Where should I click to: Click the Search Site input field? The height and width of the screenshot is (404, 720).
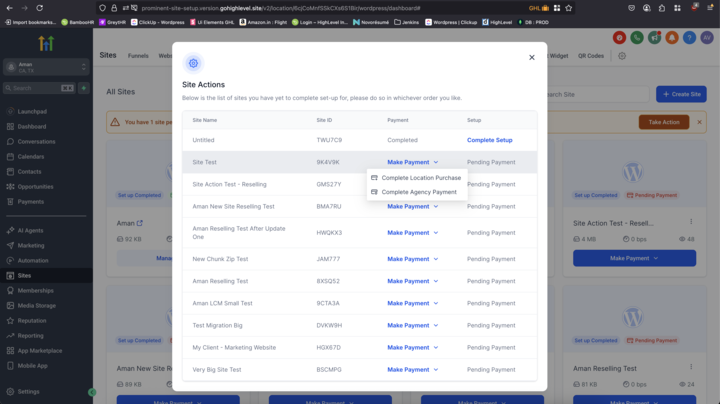pyautogui.click(x=597, y=95)
